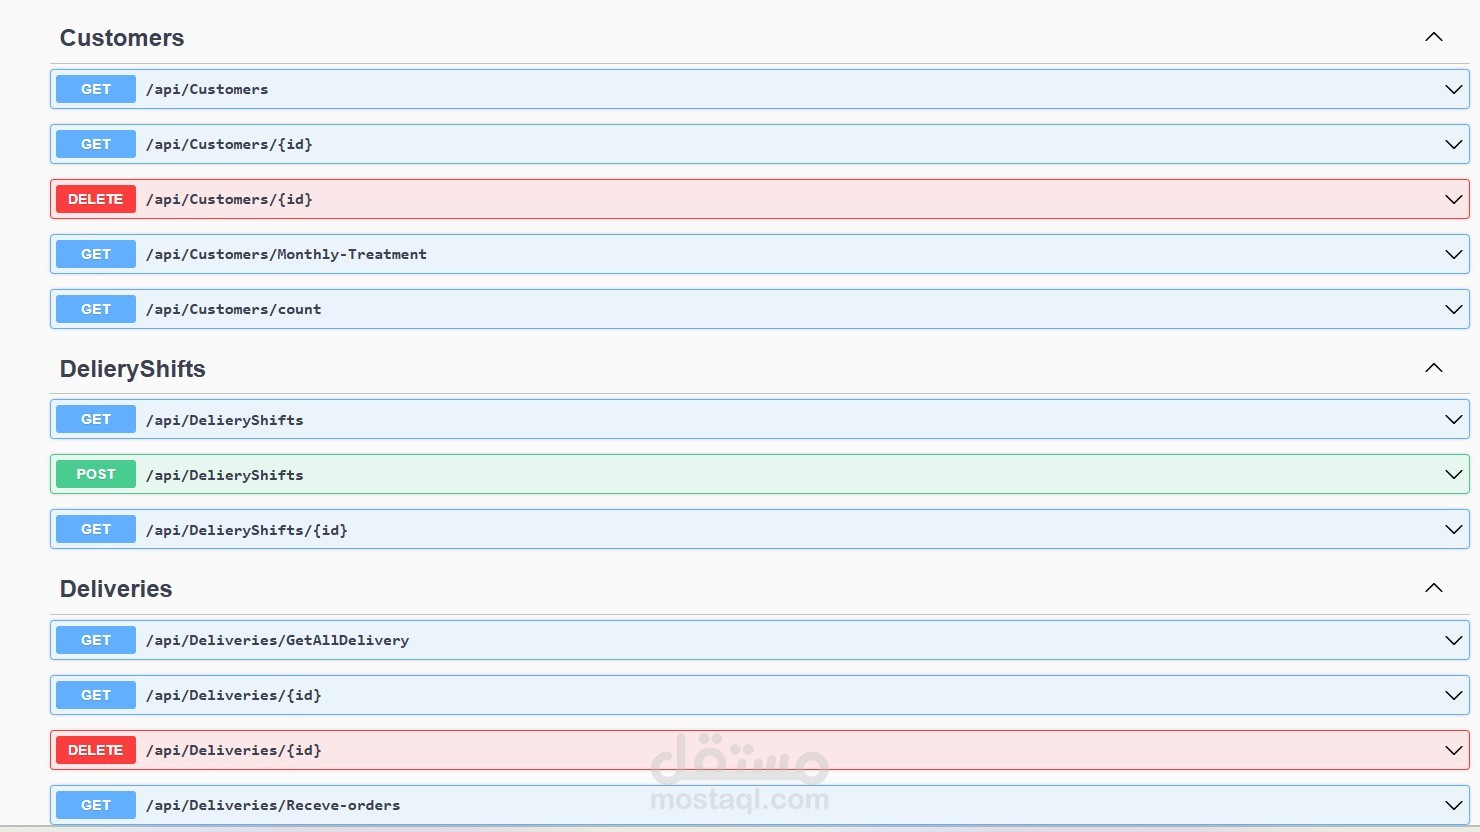
Task: Click the DELETE badge on /api/Customers/{id}
Action: (x=95, y=199)
